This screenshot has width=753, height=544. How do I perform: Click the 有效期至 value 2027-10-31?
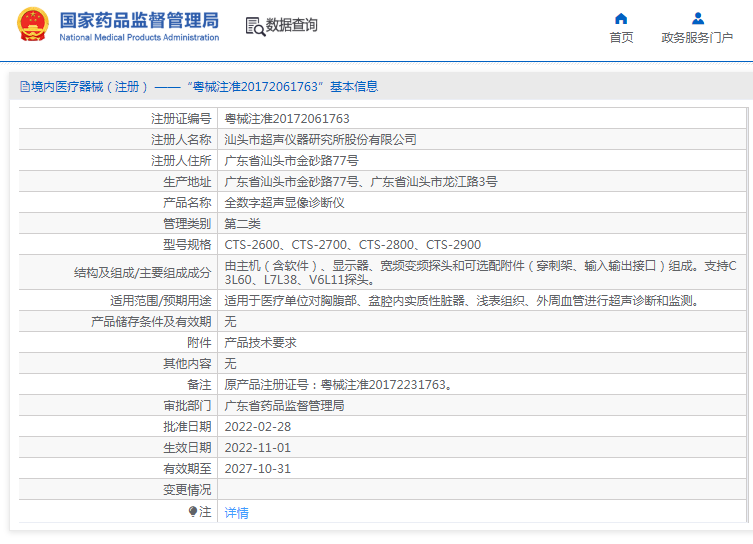point(257,469)
